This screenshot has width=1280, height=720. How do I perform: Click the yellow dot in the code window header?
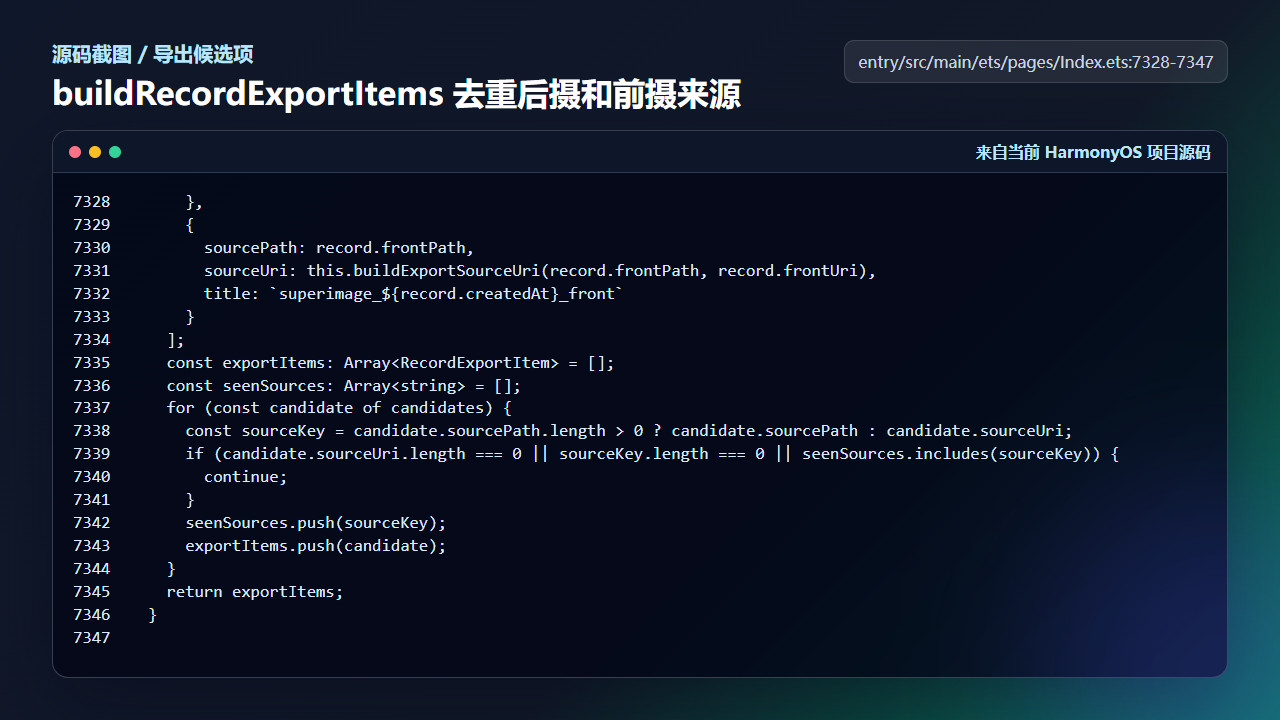coord(95,152)
